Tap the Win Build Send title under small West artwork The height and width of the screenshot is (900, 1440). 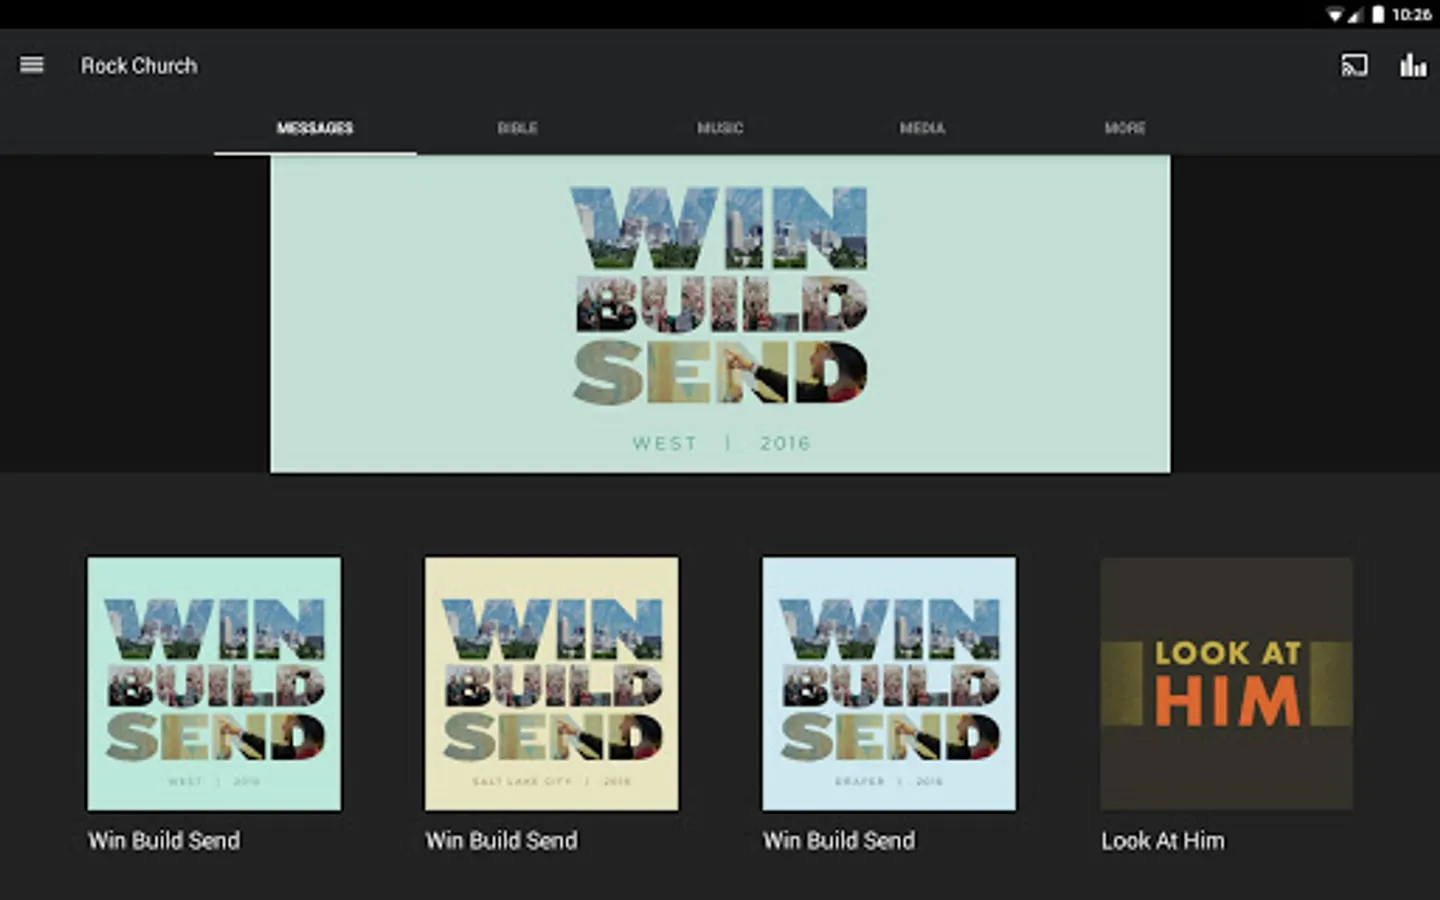click(164, 841)
